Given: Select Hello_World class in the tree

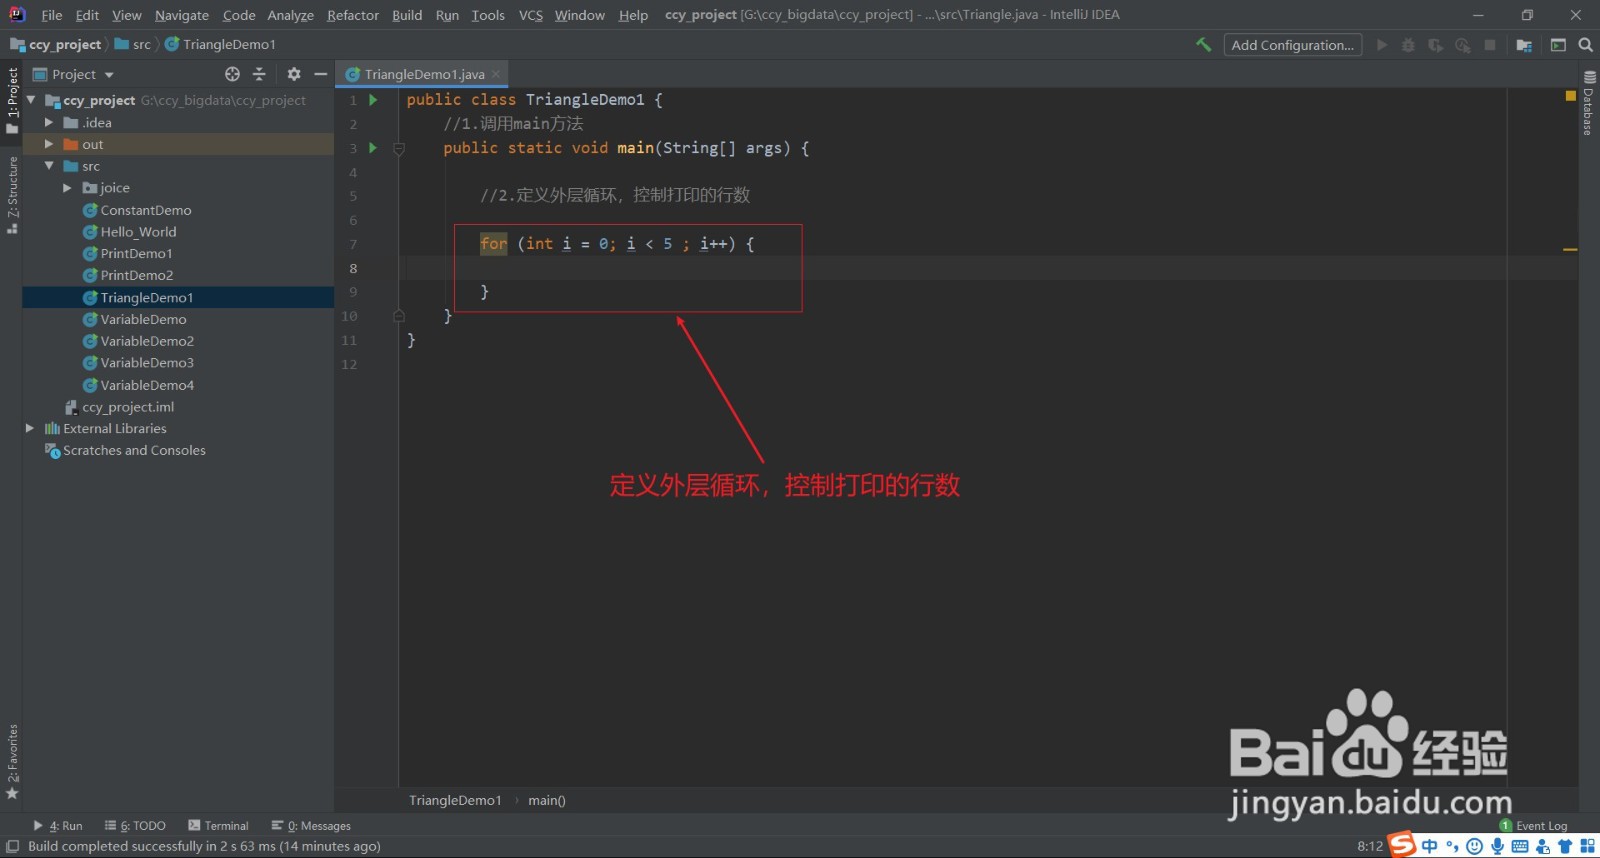Looking at the screenshot, I should tap(138, 232).
